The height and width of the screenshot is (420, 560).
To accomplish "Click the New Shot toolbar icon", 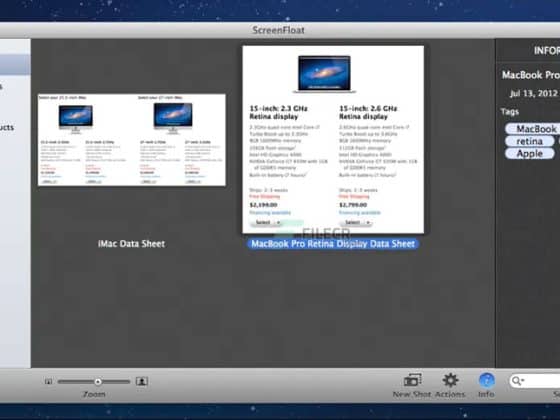I will pyautogui.click(x=412, y=380).
